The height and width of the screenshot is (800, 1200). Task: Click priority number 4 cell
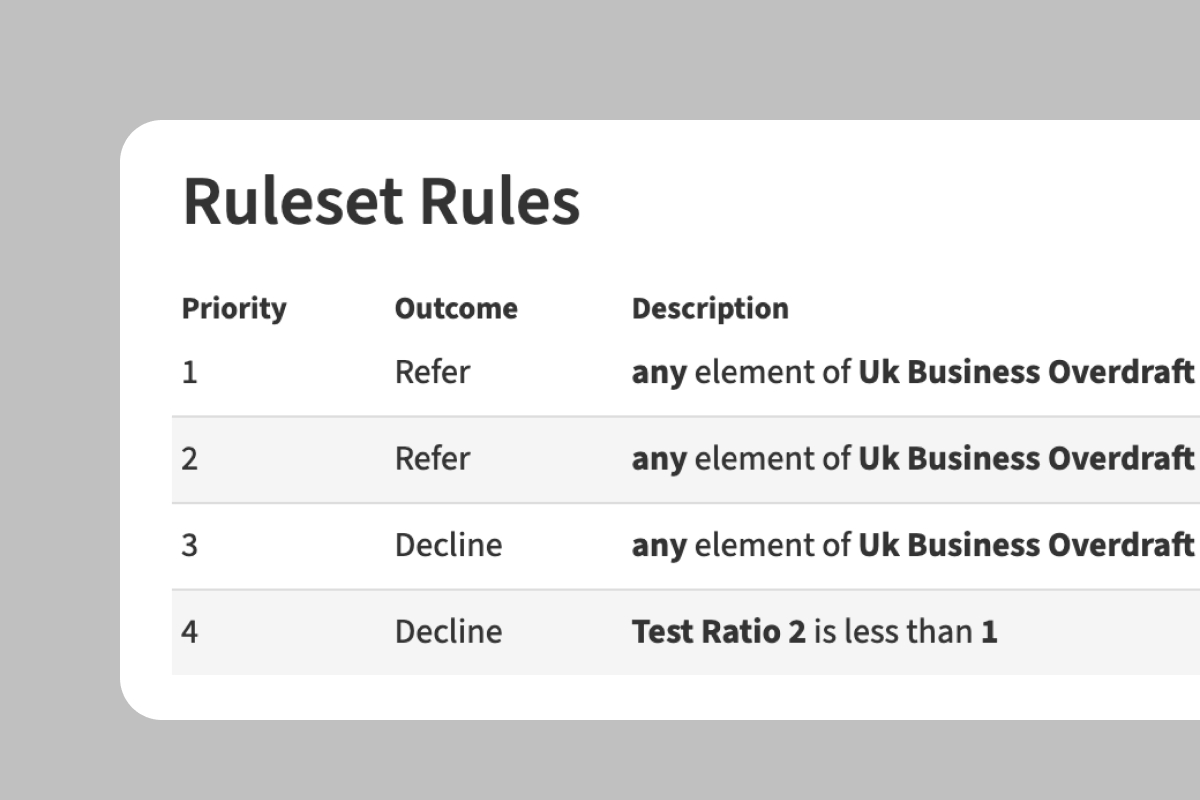pos(190,632)
